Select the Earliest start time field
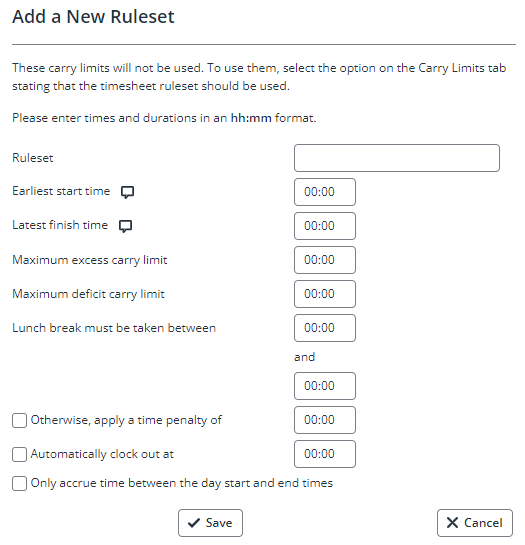 click(325, 192)
